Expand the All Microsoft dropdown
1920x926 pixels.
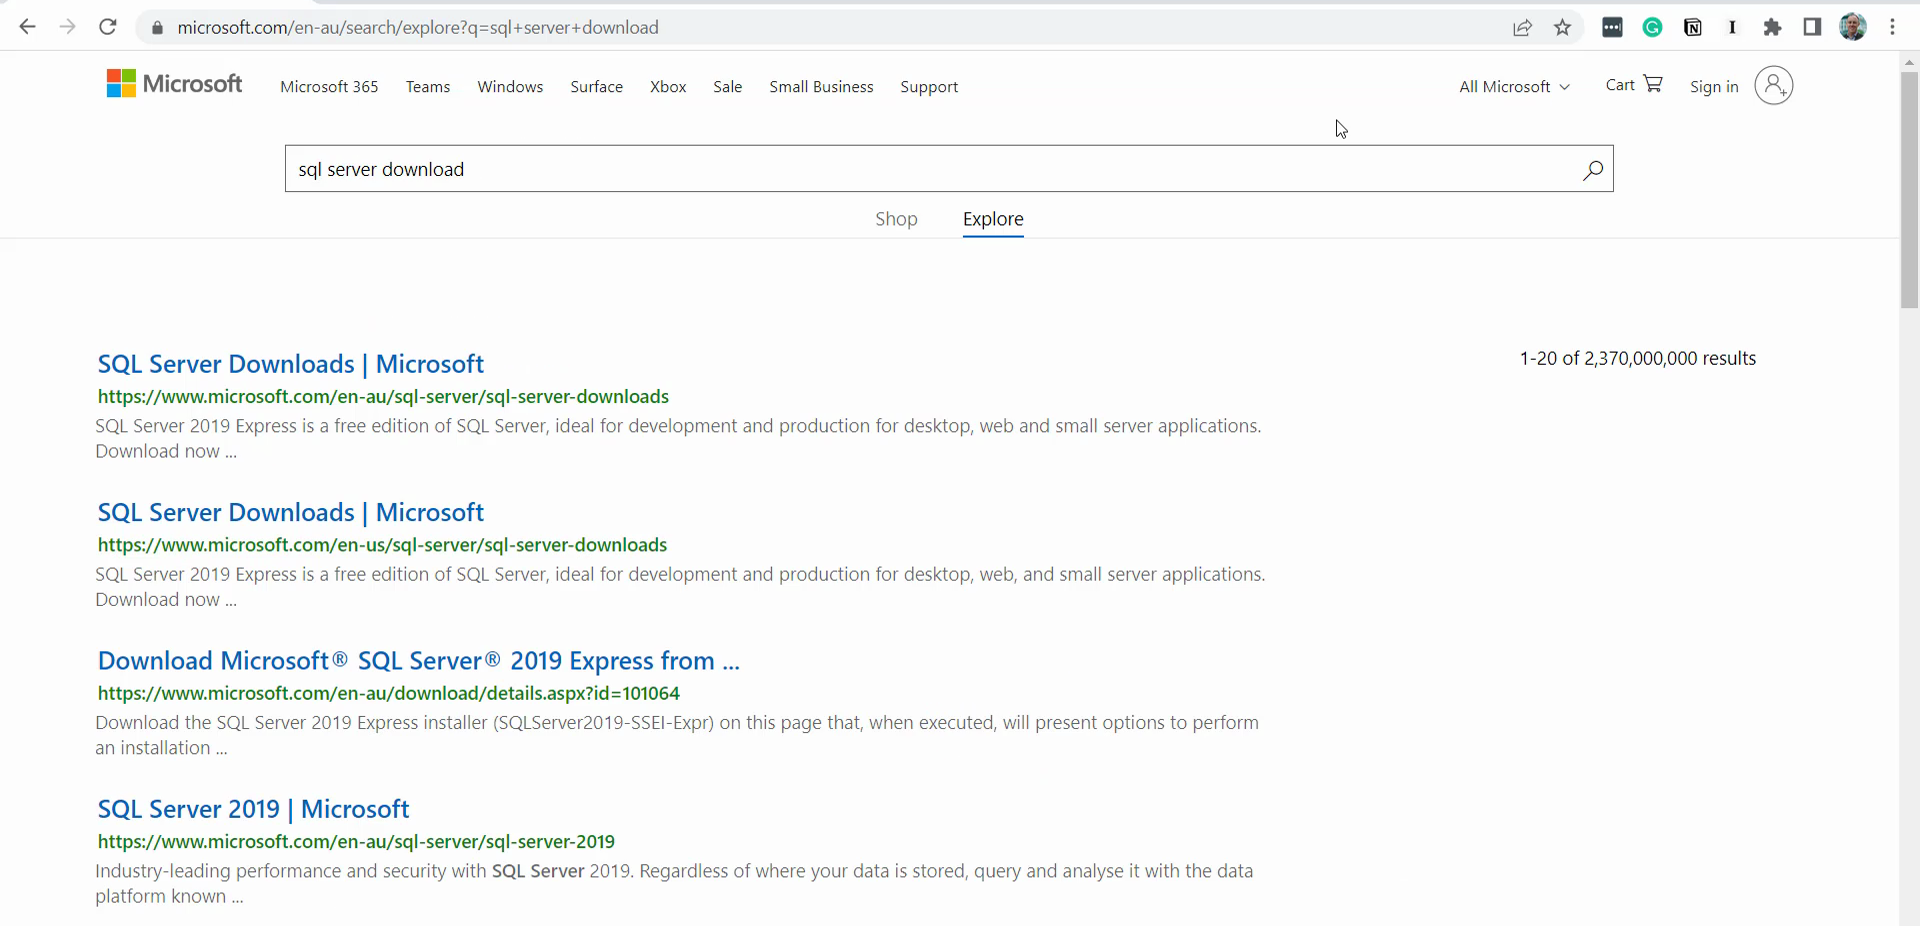[x=1514, y=87]
